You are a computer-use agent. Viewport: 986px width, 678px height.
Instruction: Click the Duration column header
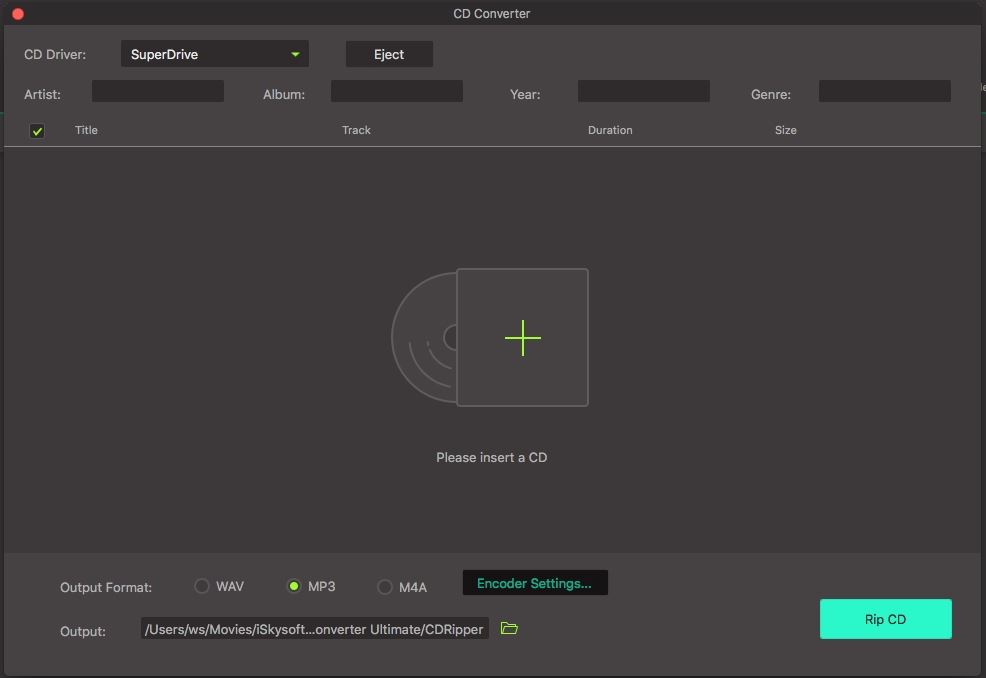pyautogui.click(x=610, y=130)
